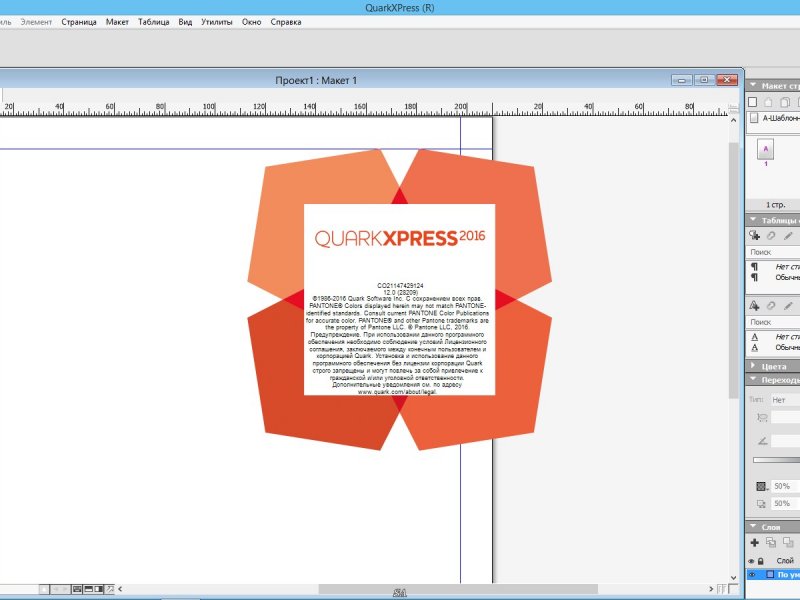Toggle visibility of the default layer

752,574
